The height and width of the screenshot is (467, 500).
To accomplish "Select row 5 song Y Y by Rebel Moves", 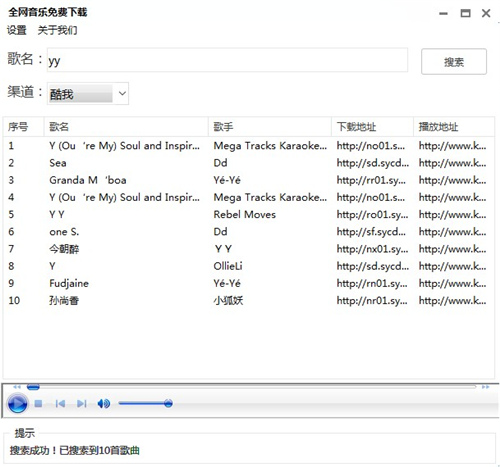I will [x=249, y=214].
